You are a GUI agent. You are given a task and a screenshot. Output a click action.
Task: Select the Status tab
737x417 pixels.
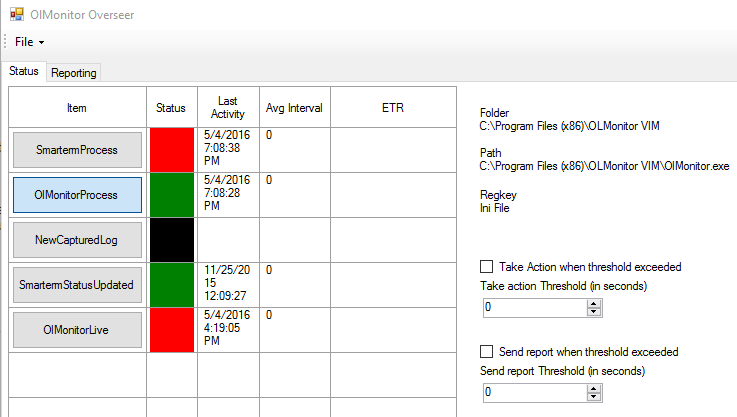click(x=24, y=72)
